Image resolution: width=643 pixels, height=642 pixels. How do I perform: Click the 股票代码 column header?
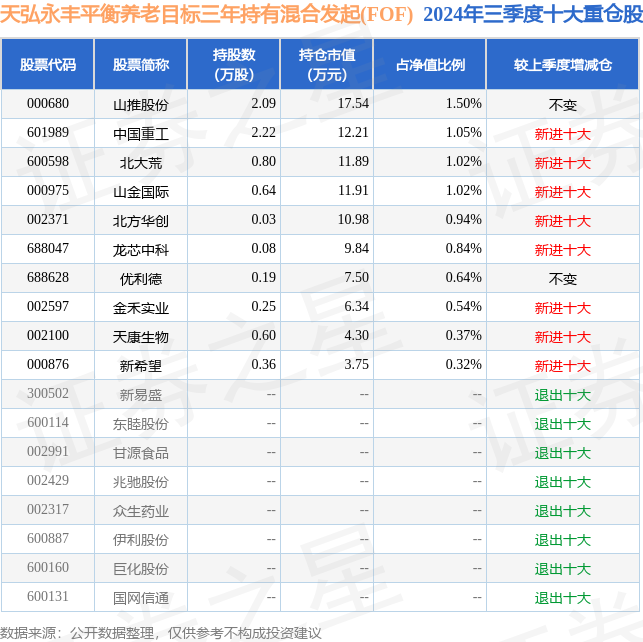(x=48, y=65)
